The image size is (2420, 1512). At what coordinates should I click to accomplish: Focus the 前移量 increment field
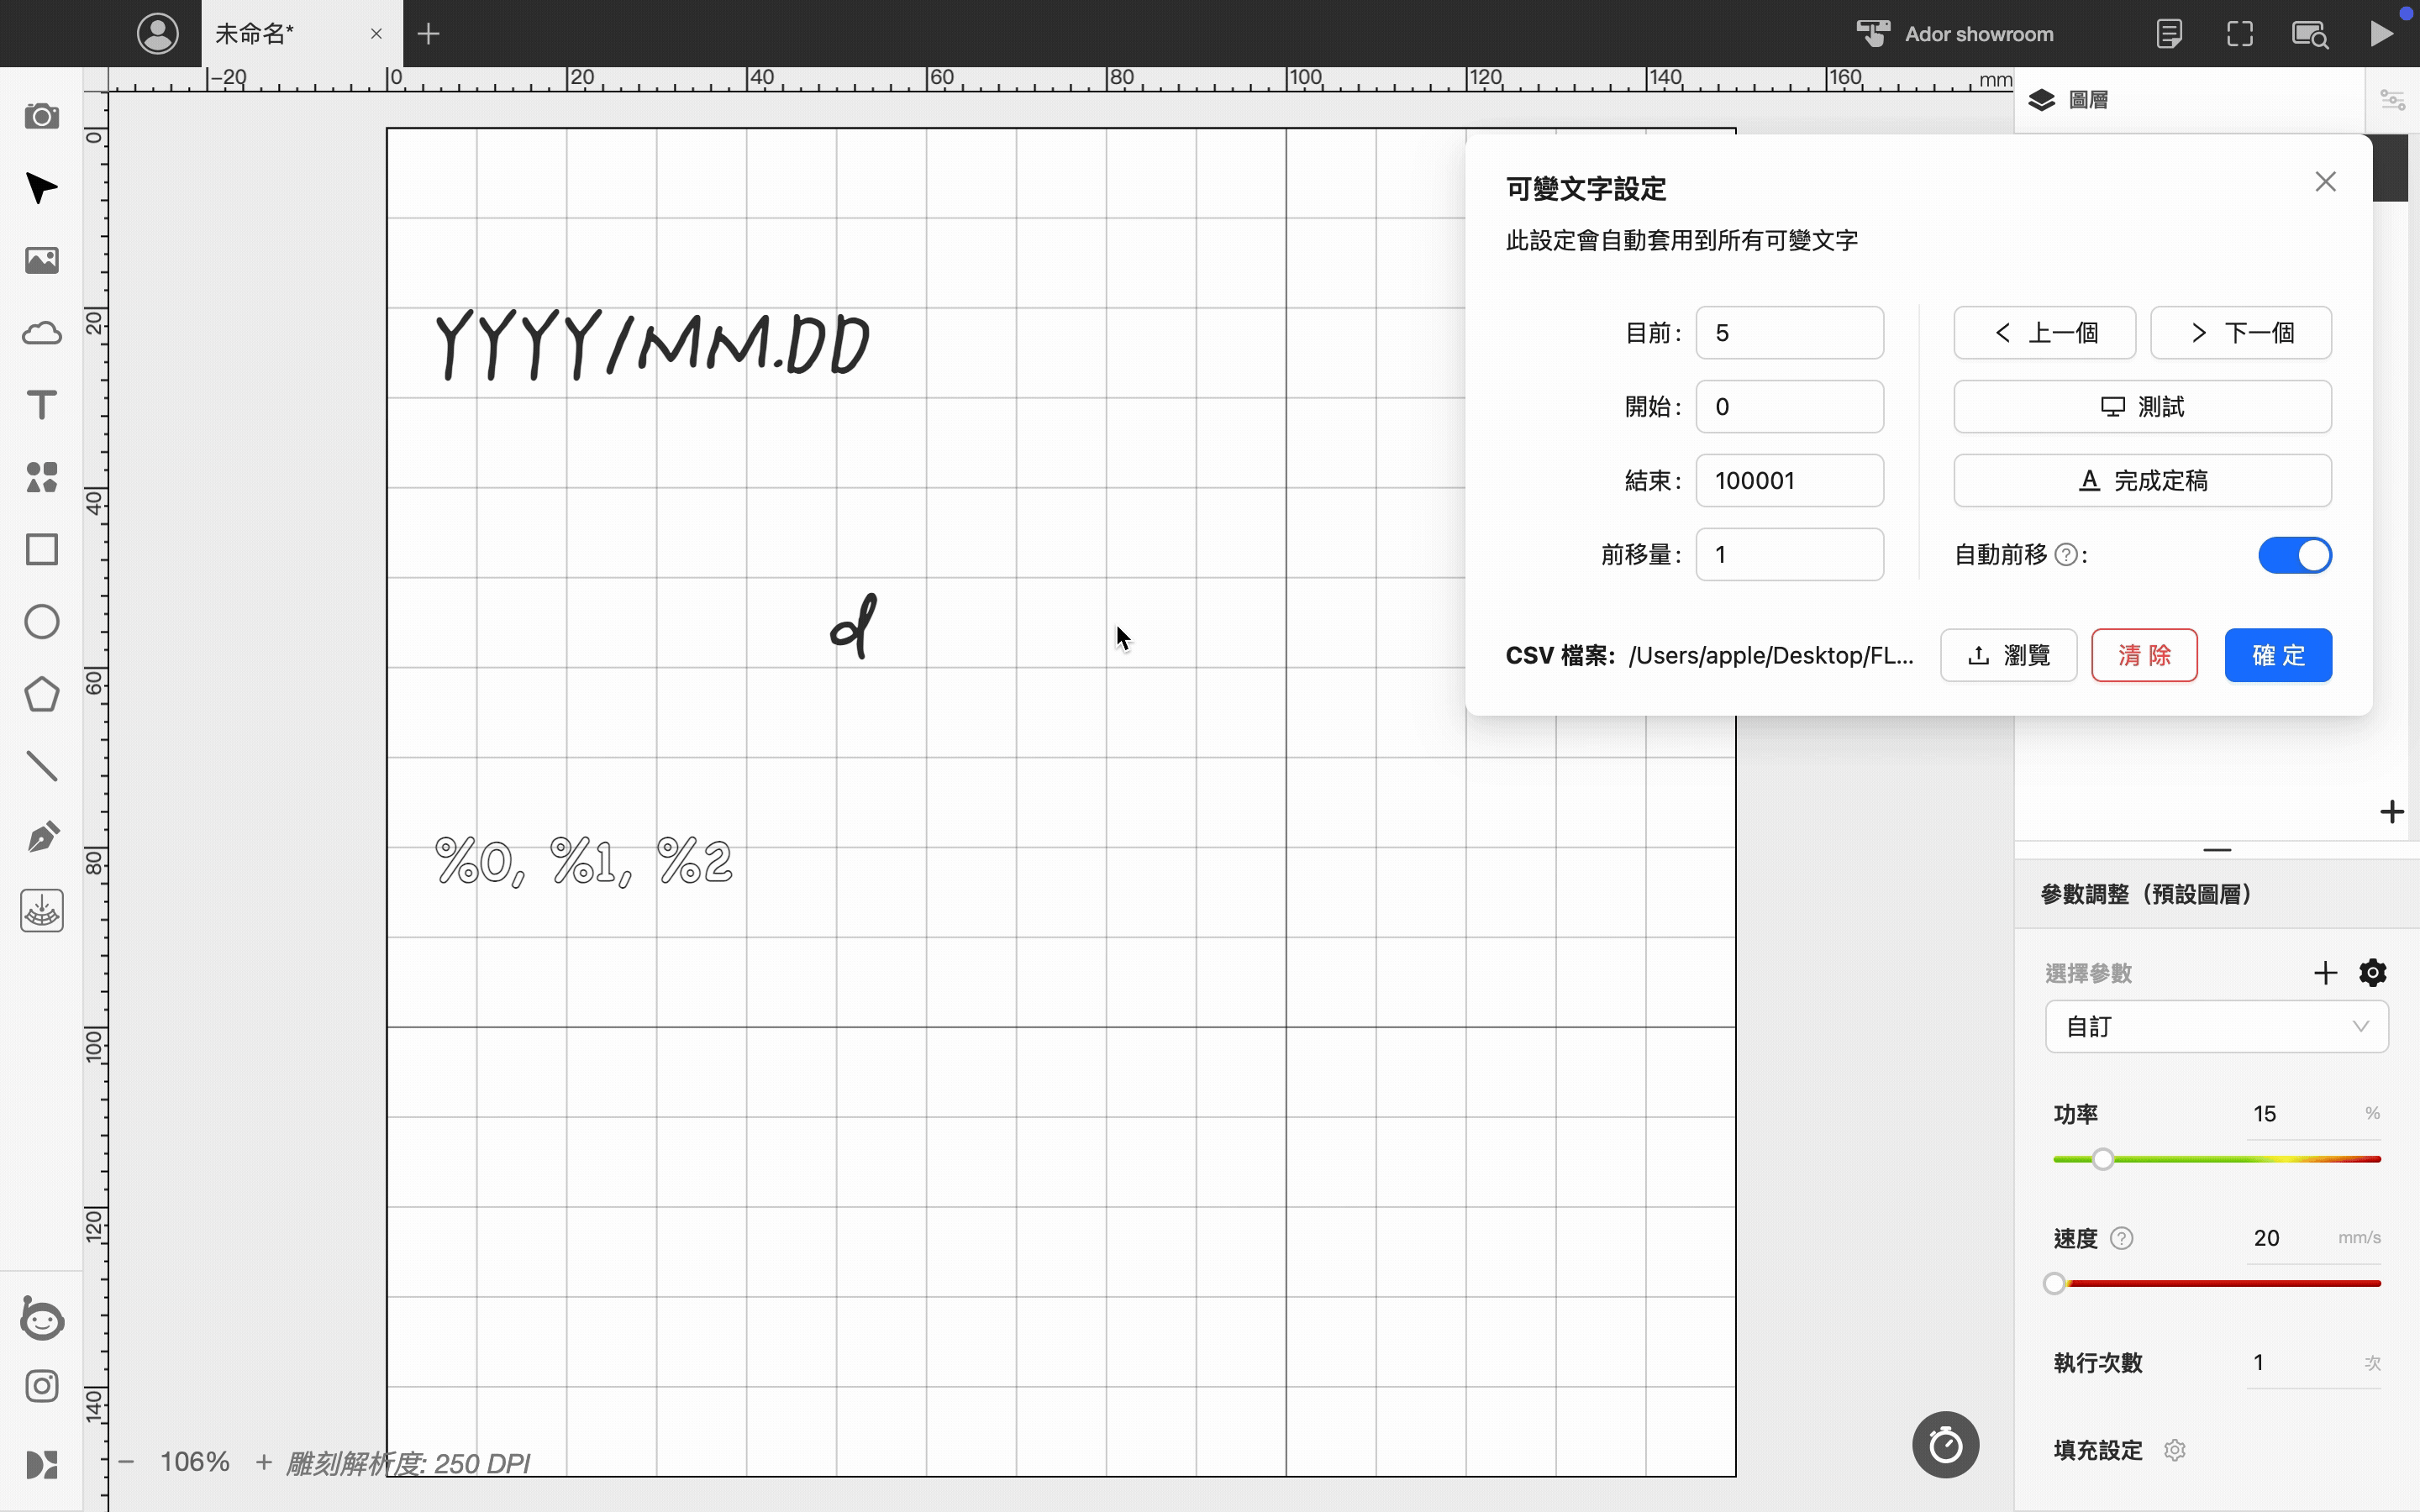(x=1789, y=555)
